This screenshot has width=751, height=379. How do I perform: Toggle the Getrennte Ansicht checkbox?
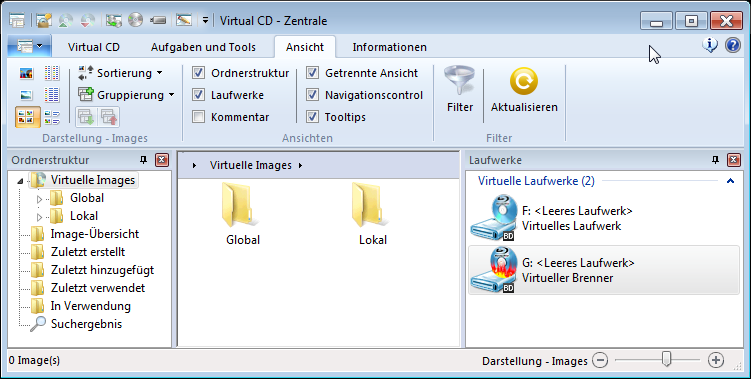312,73
